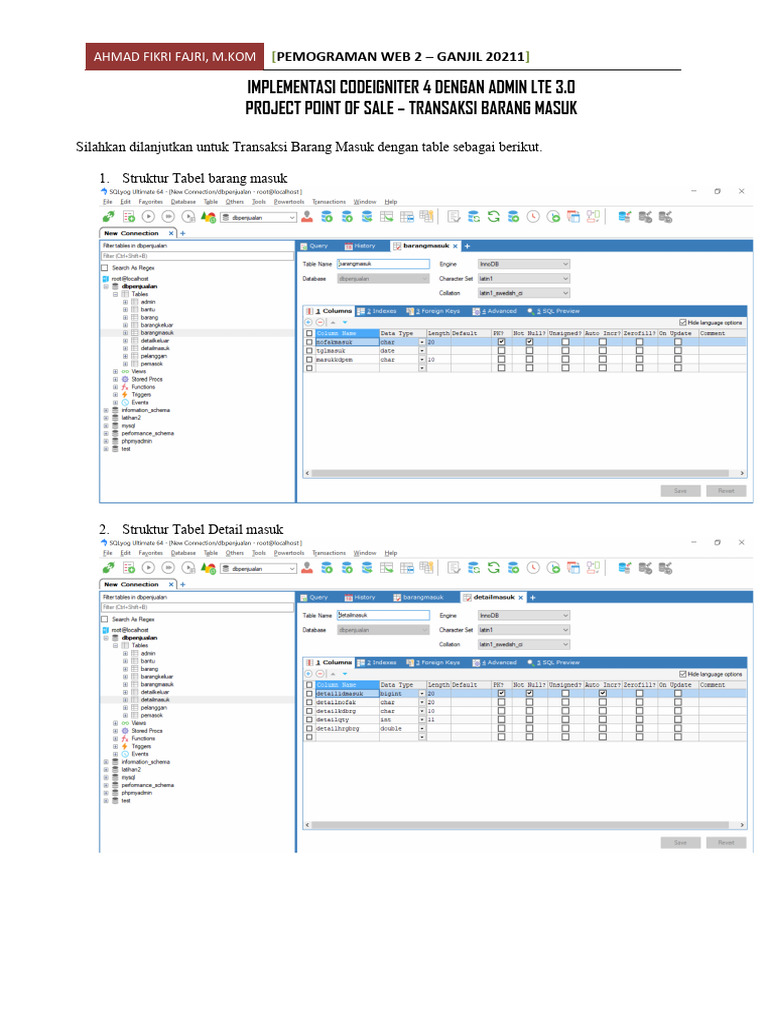Screen dimensions: 768x1024
Task: Click the Save button below the barangmasuk columns grid
Action: click(x=680, y=490)
